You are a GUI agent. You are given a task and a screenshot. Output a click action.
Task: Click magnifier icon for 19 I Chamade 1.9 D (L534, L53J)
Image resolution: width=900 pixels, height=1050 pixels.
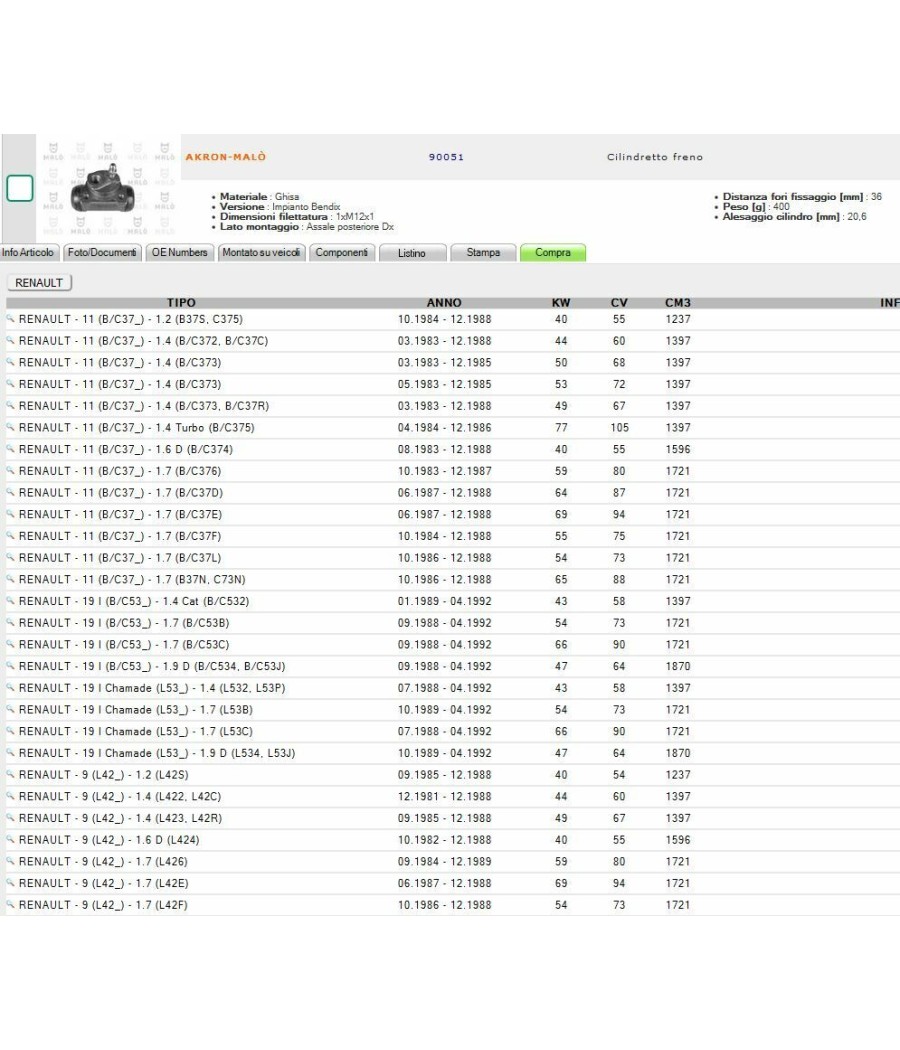point(11,753)
